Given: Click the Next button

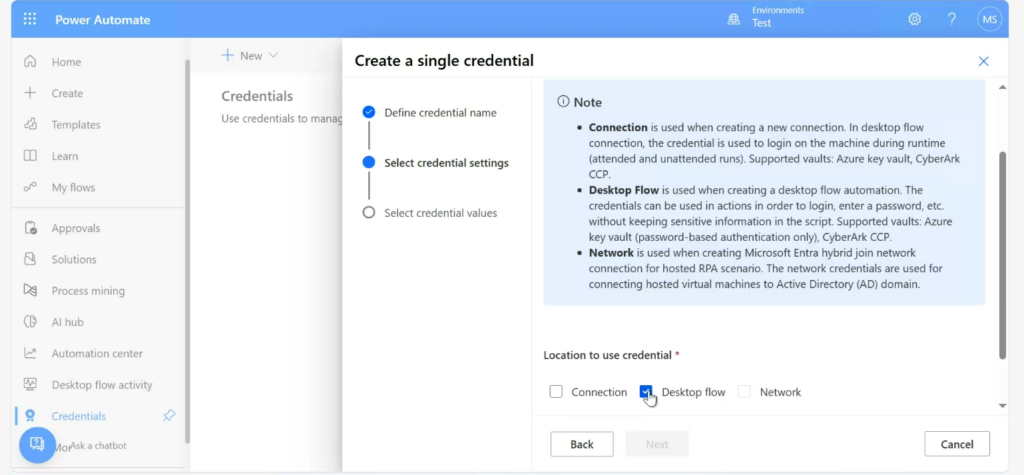Looking at the screenshot, I should click(657, 444).
